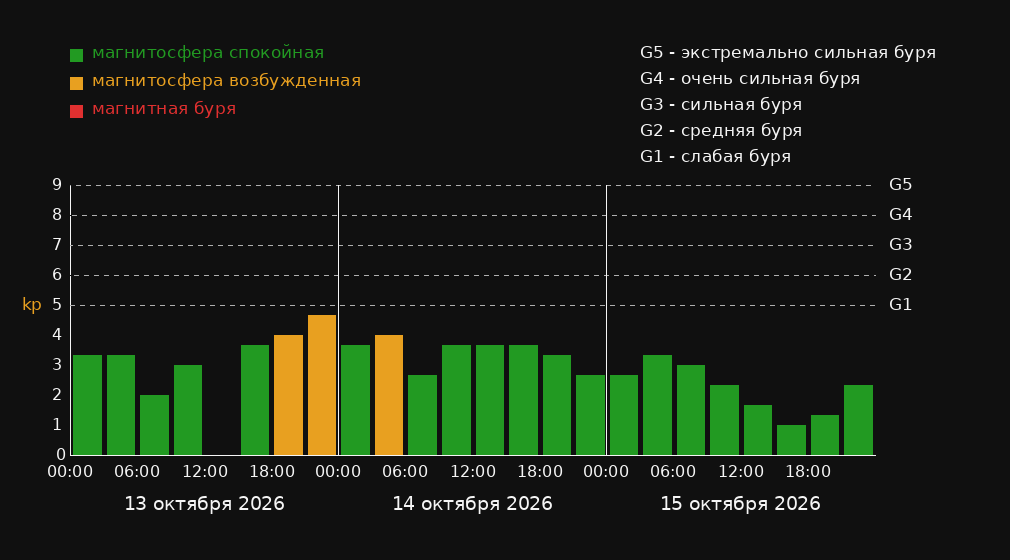1010x560 pixels.
Task: Click the green calm magnetosphere legend swatch
Action: (x=77, y=55)
